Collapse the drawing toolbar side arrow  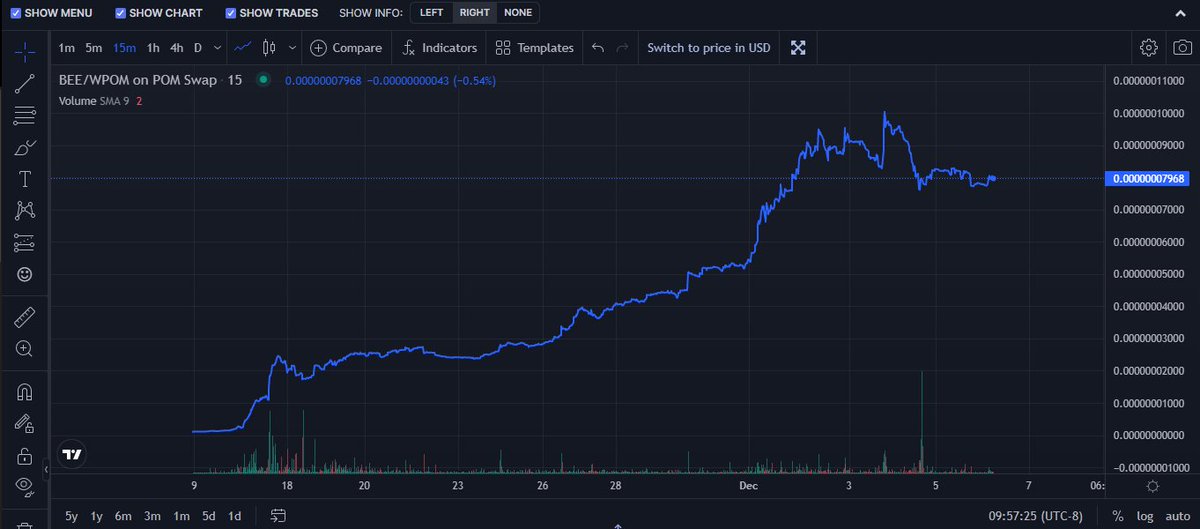click(44, 468)
